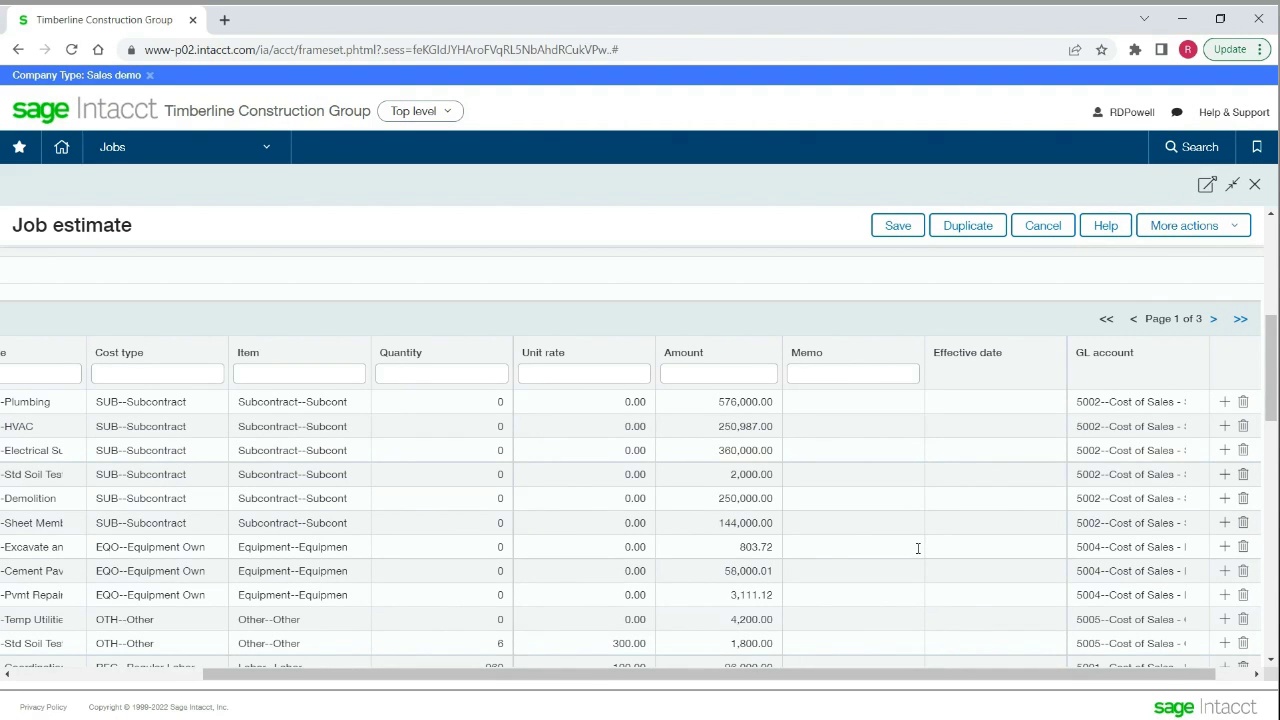Image resolution: width=1280 pixels, height=720 pixels.
Task: Filter by Quantity input field
Action: (441, 374)
